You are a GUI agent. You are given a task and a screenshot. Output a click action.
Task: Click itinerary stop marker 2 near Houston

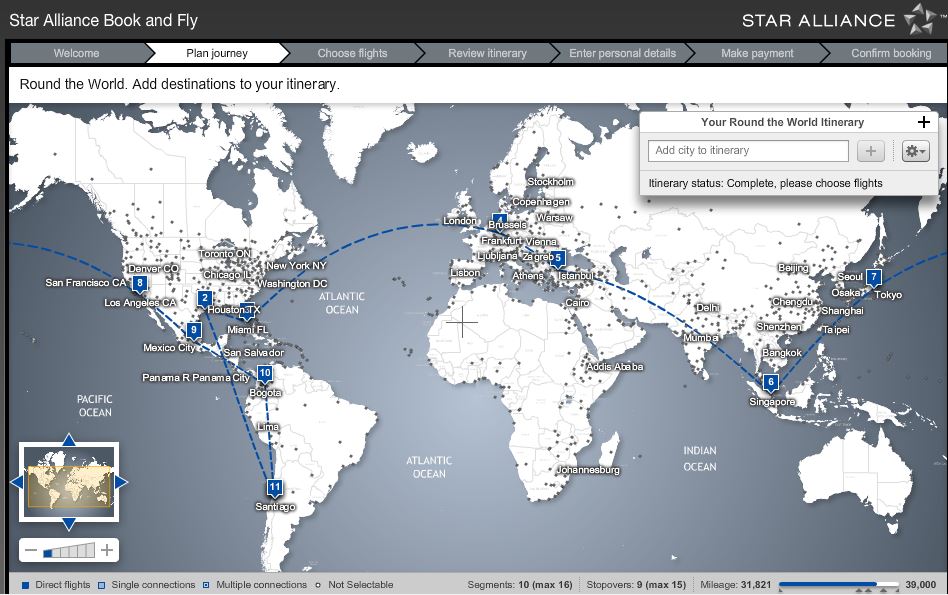pyautogui.click(x=204, y=298)
